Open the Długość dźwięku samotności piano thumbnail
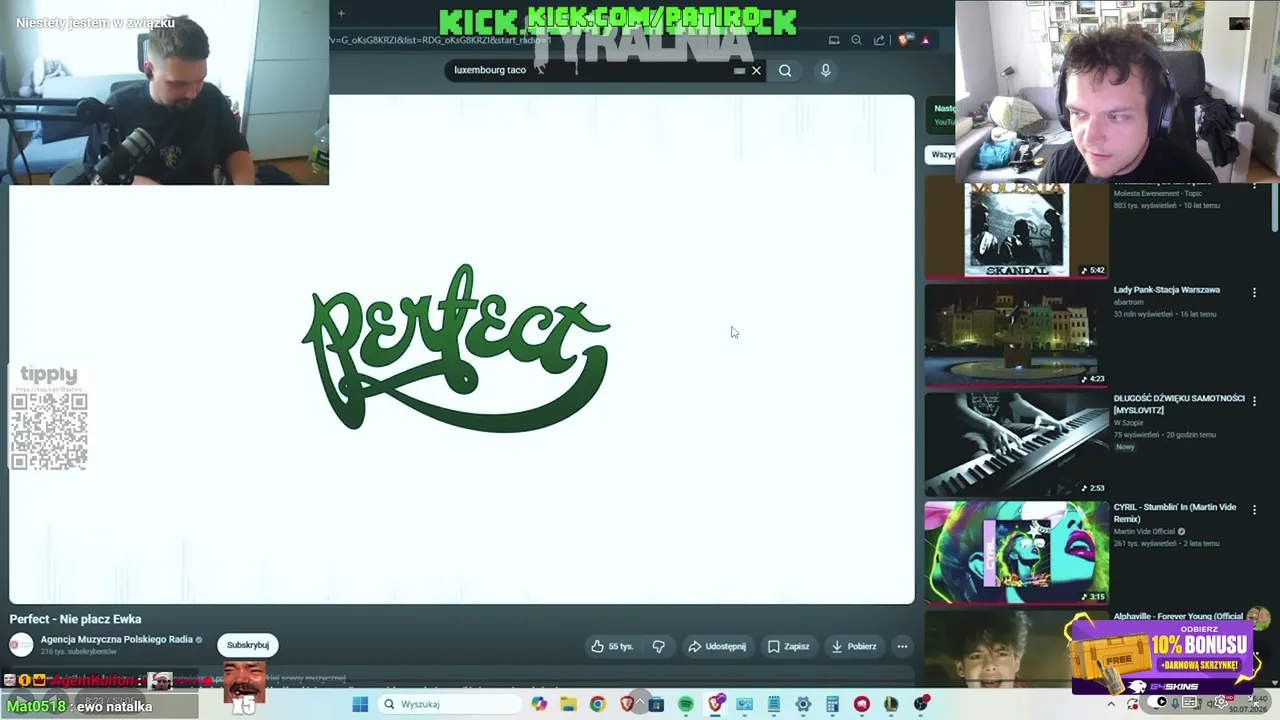The height and width of the screenshot is (720, 1280). (1016, 443)
